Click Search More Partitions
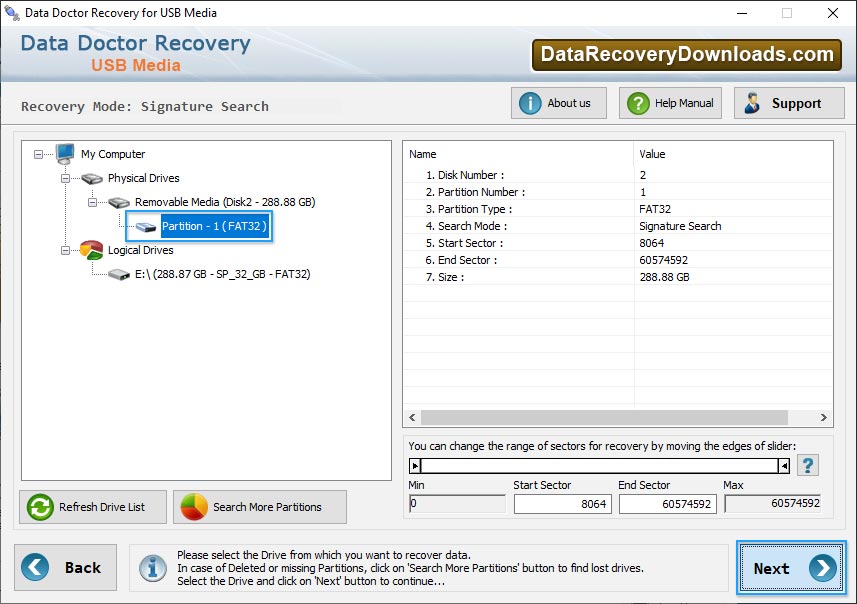Screen dimensions: 857x604 [x=260, y=507]
